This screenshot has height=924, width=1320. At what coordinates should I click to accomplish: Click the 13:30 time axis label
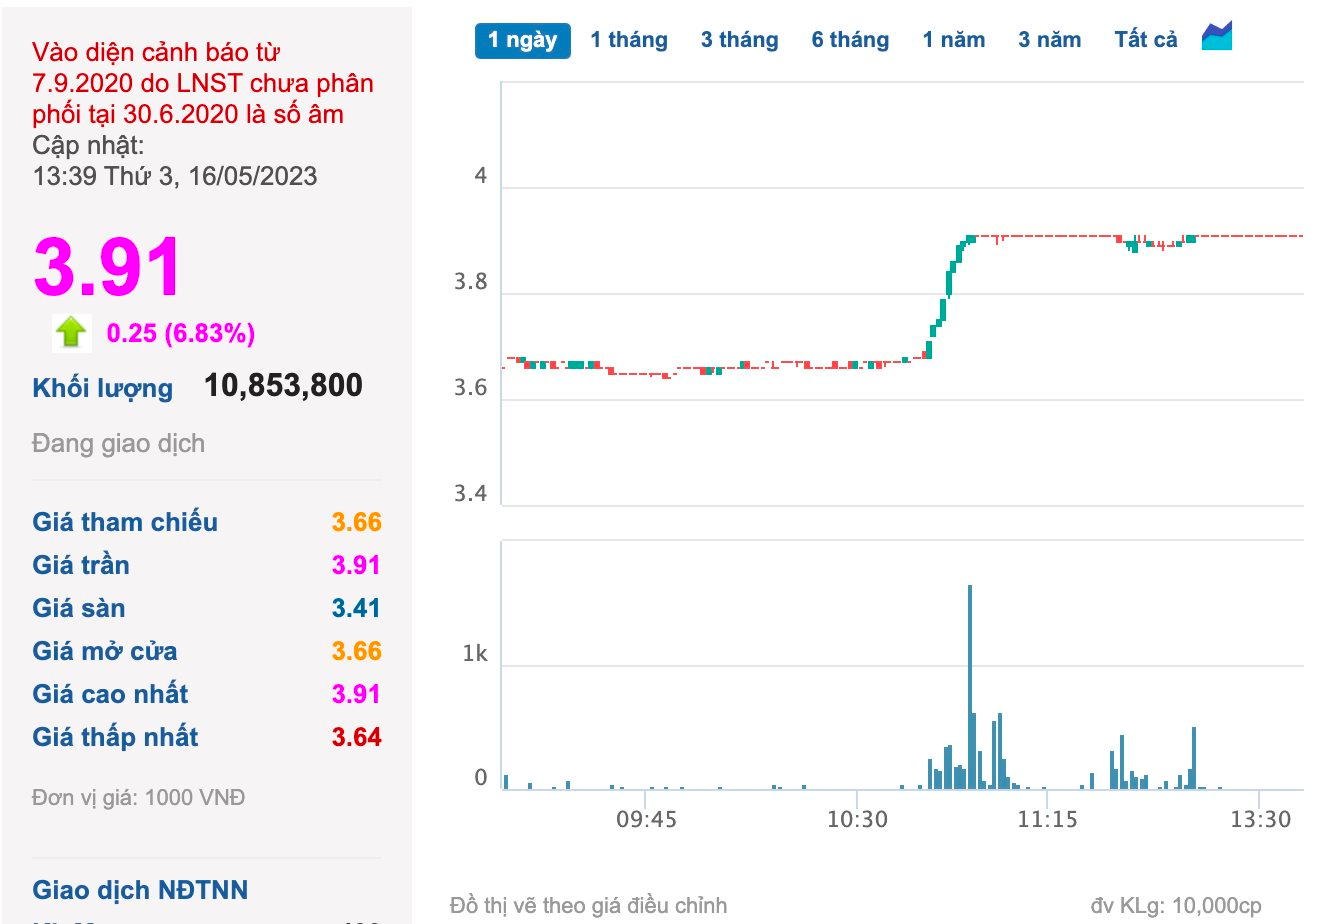(x=1260, y=819)
